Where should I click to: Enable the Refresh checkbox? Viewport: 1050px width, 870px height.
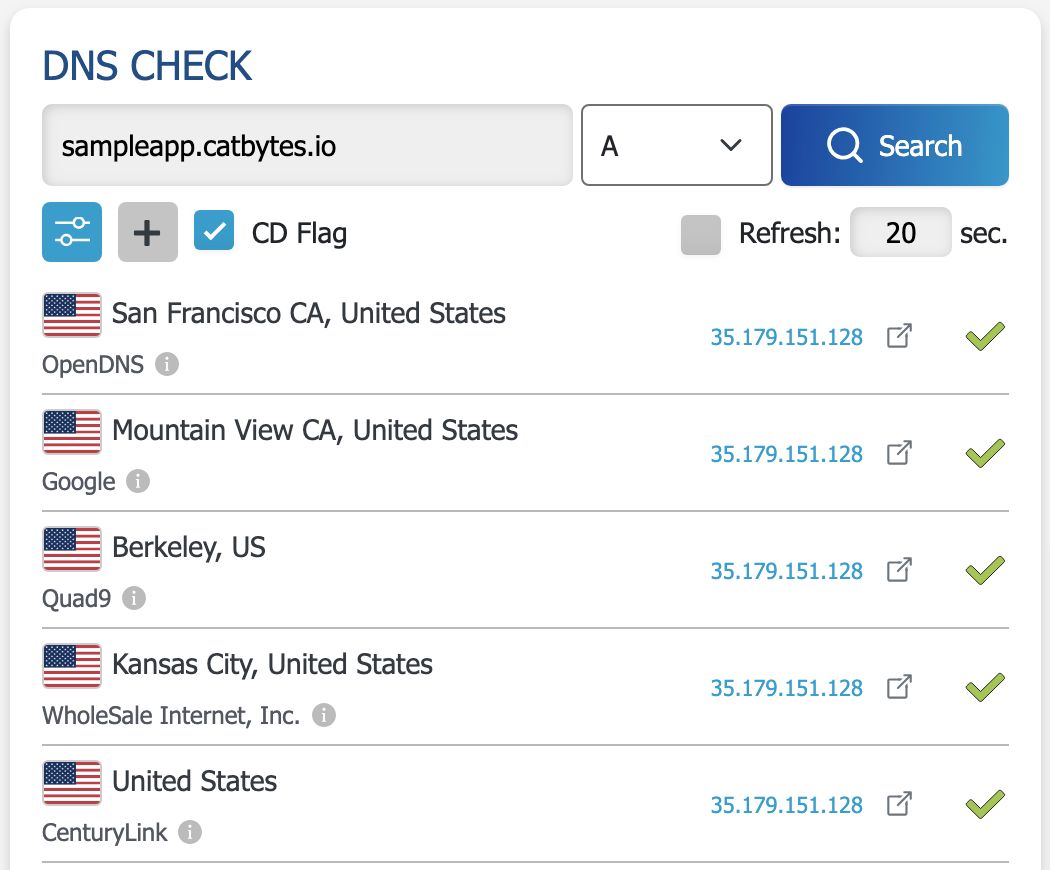(x=699, y=232)
